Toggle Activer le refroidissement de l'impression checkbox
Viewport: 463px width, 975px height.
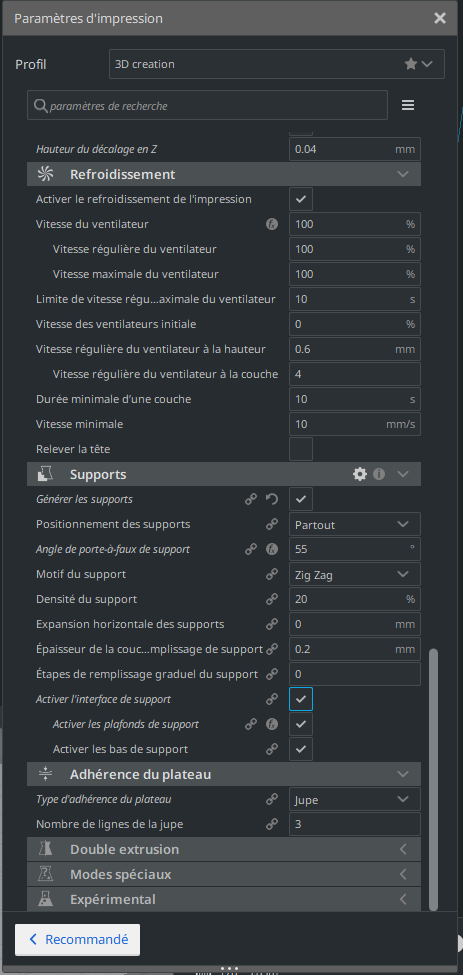[301, 200]
